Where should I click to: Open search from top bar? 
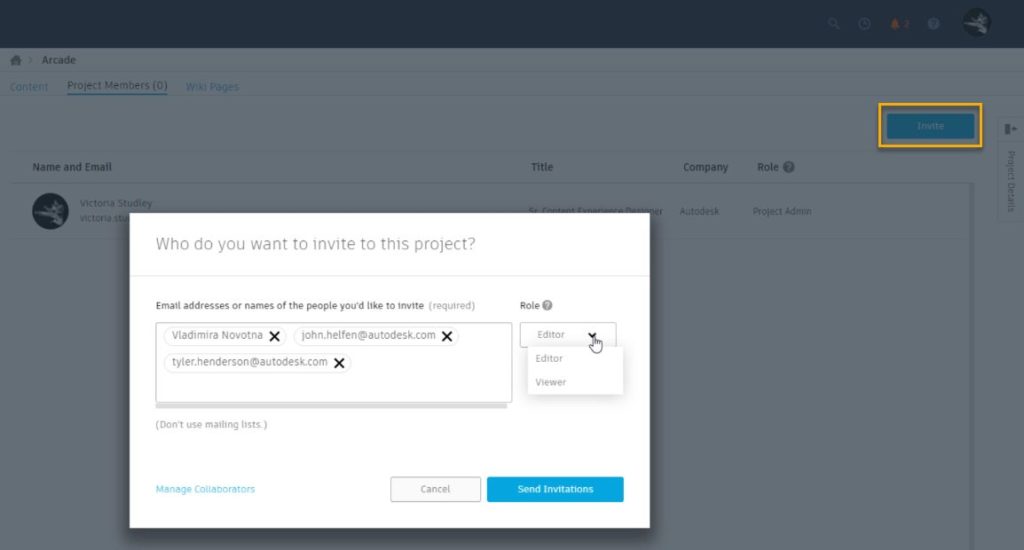pyautogui.click(x=834, y=24)
